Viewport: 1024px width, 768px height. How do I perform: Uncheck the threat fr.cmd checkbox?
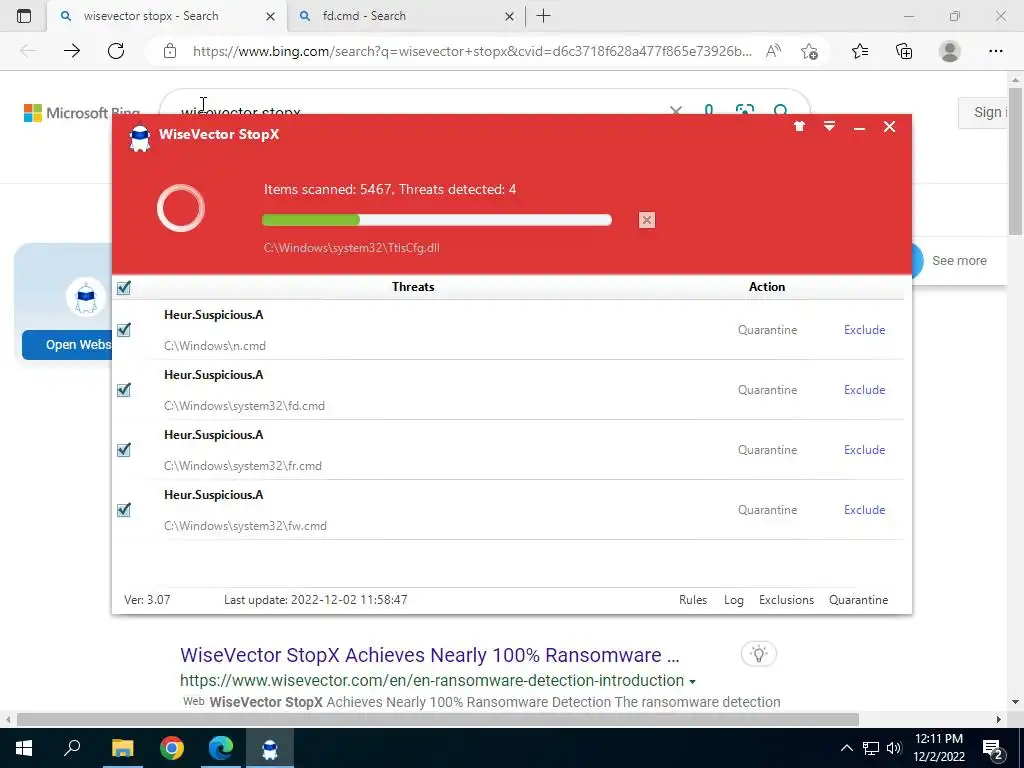123,450
